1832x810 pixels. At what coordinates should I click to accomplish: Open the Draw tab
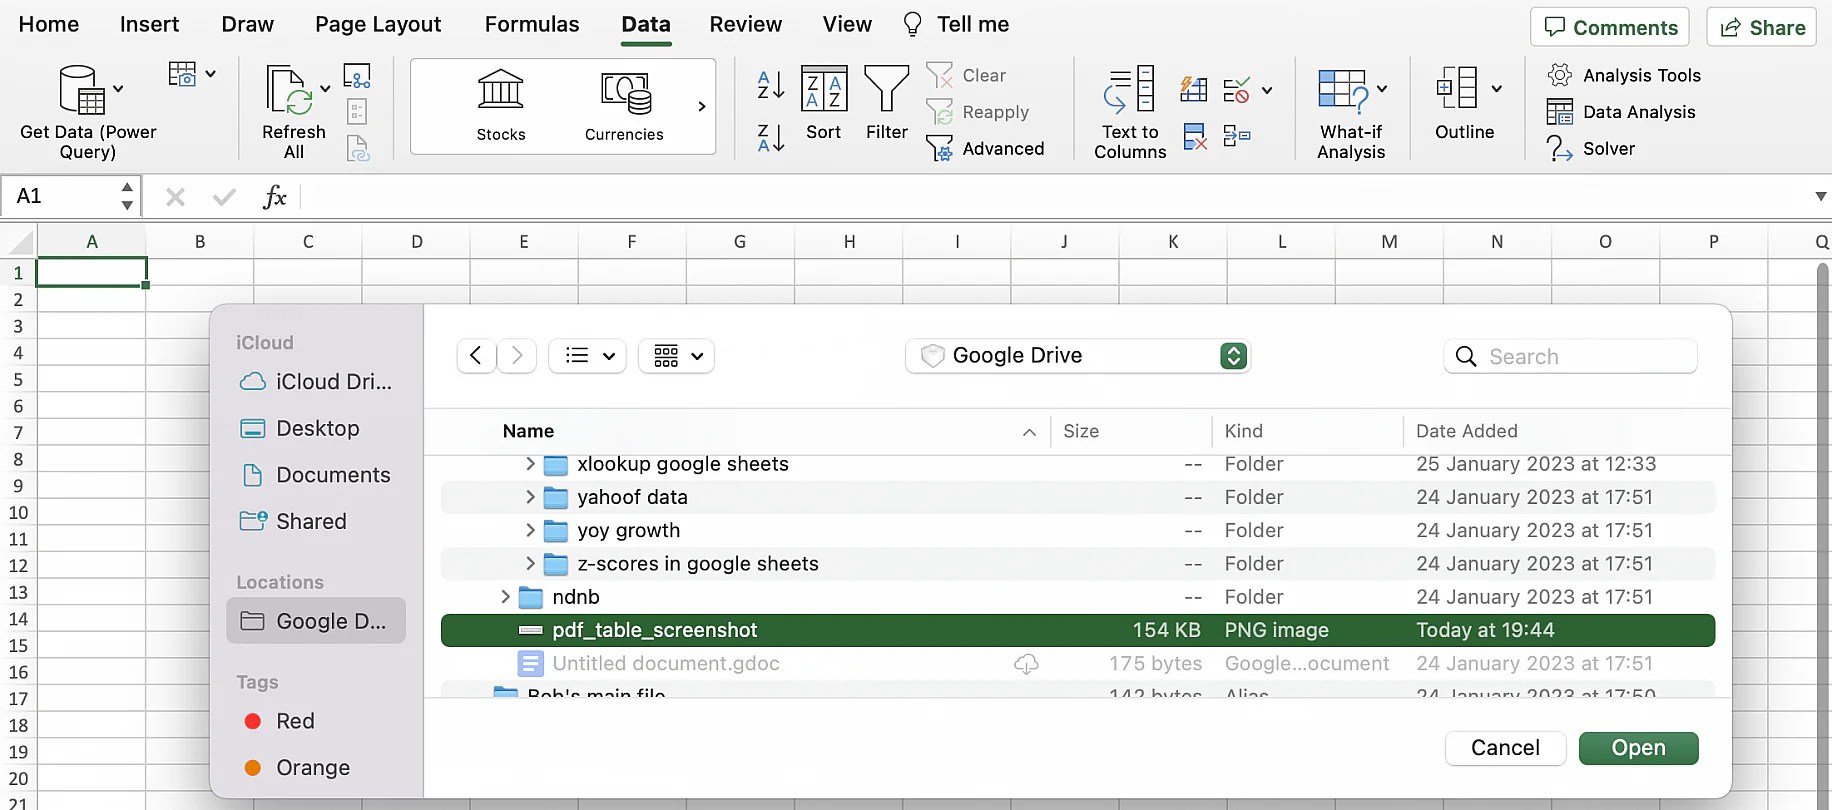[x=247, y=24]
